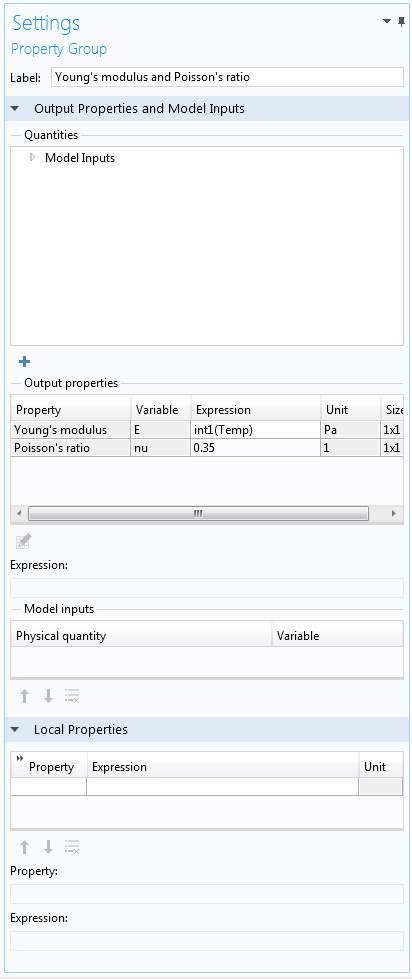Collapse Output Properties and Model Inputs section
The width and height of the screenshot is (412, 979).
[x=15, y=109]
